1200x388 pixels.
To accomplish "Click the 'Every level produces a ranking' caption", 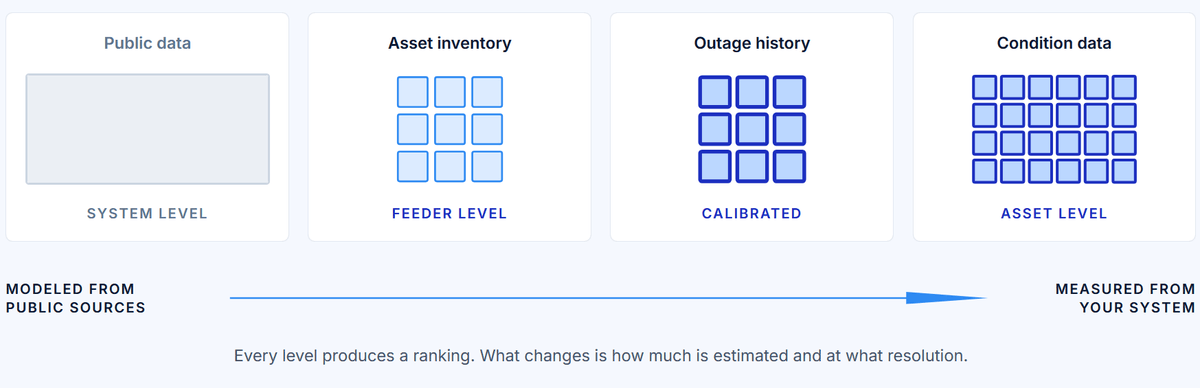I will click(601, 355).
